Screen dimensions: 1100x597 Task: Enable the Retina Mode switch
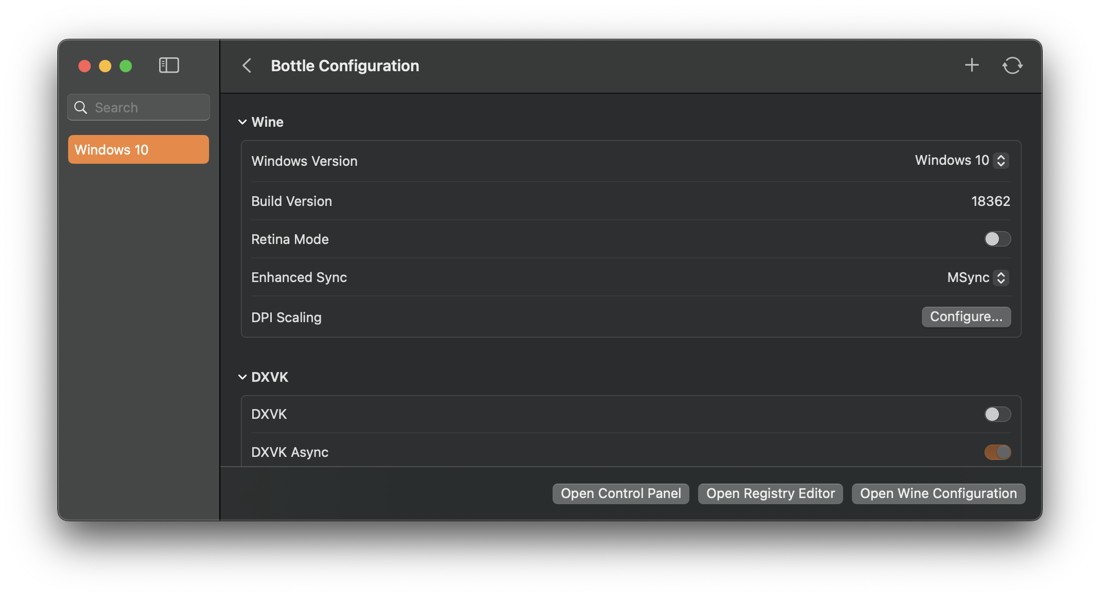point(997,239)
